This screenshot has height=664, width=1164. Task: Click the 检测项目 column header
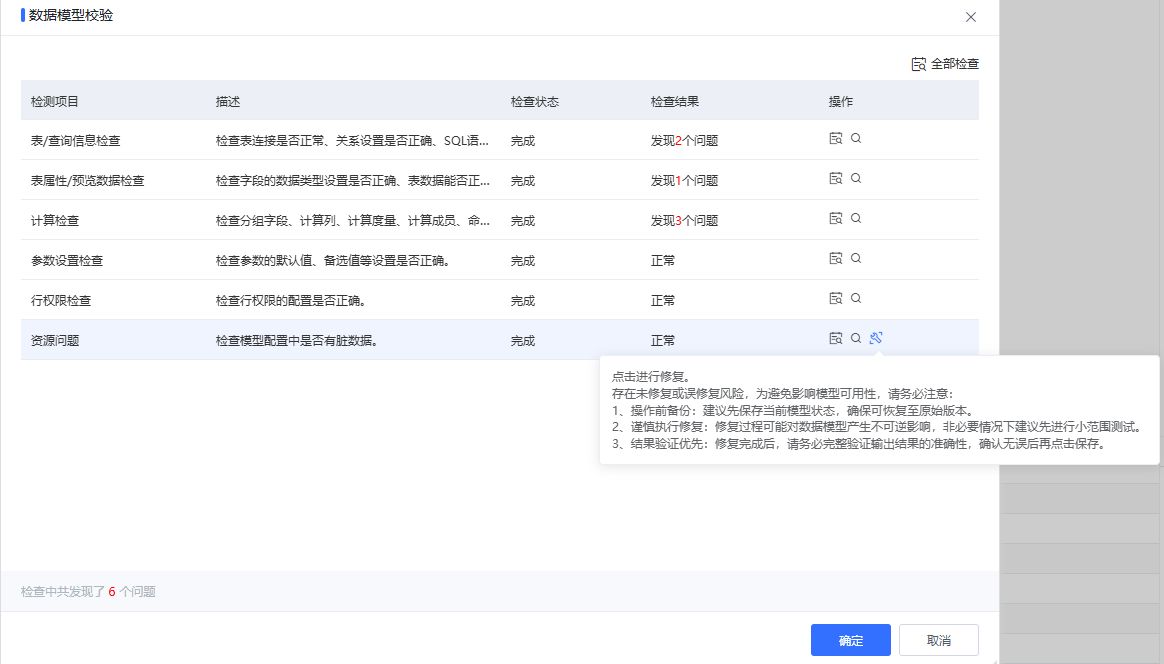point(54,102)
